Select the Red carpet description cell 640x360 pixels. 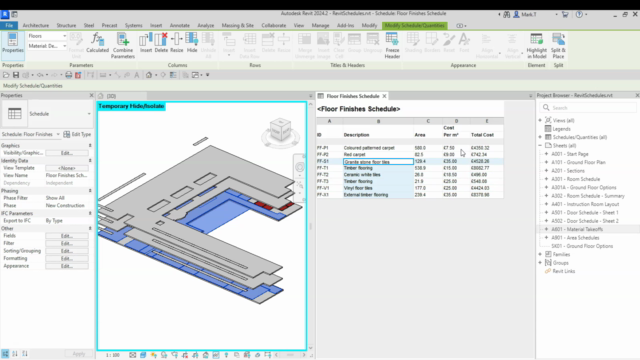coord(378,155)
